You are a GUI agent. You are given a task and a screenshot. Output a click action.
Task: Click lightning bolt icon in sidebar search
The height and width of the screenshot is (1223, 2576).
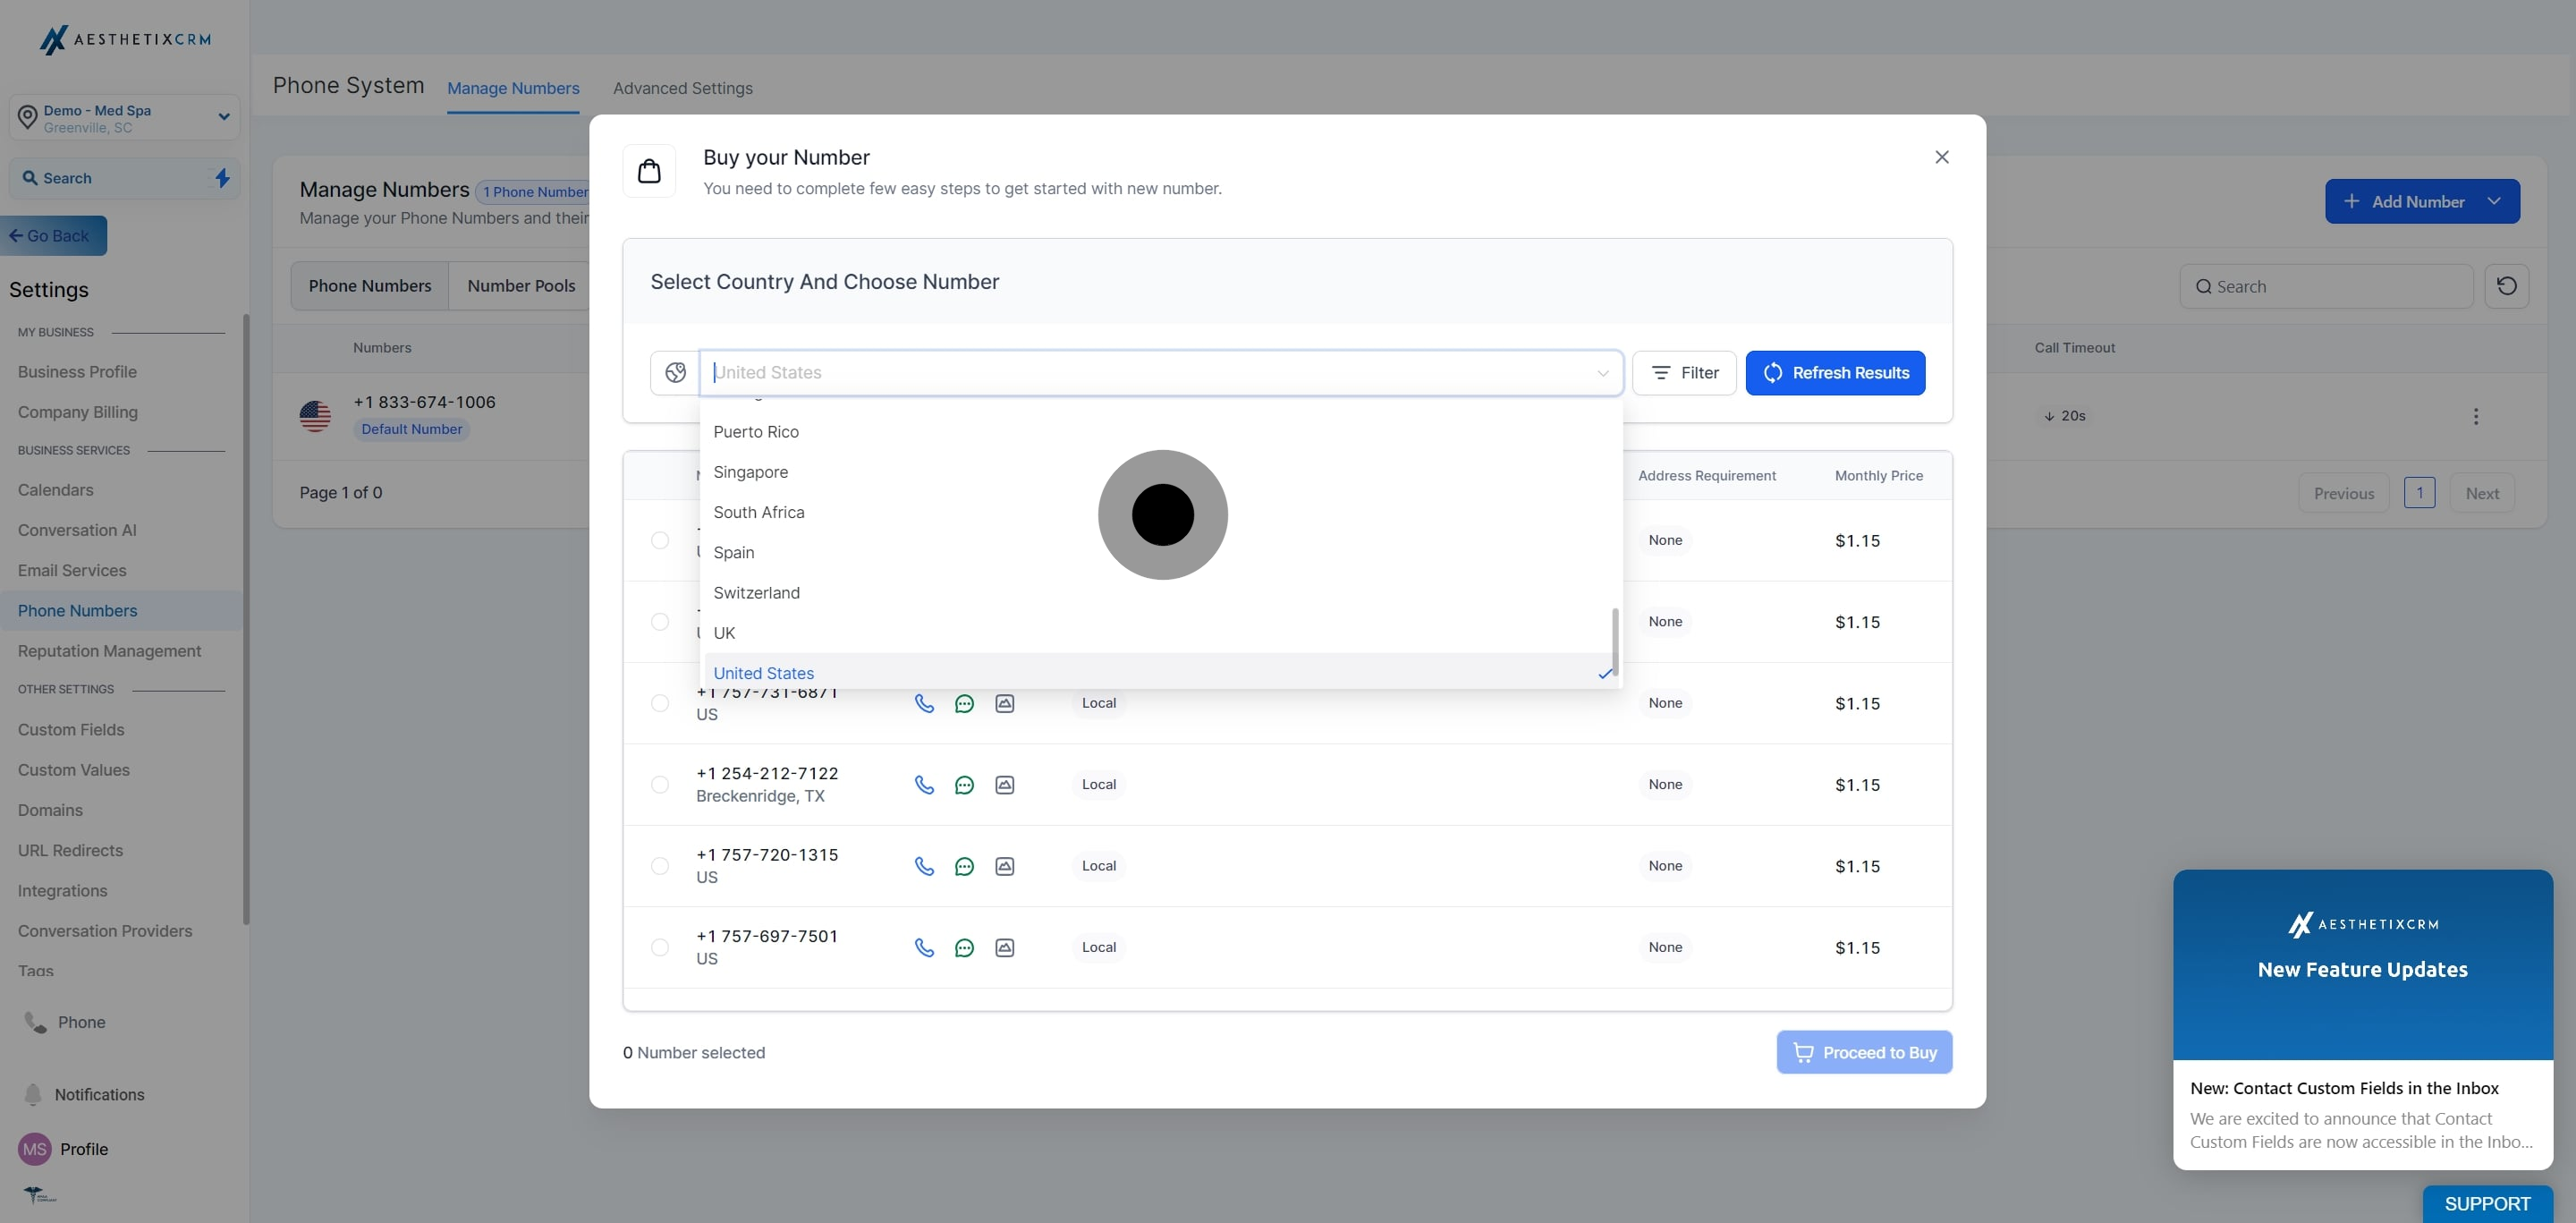pos(222,178)
